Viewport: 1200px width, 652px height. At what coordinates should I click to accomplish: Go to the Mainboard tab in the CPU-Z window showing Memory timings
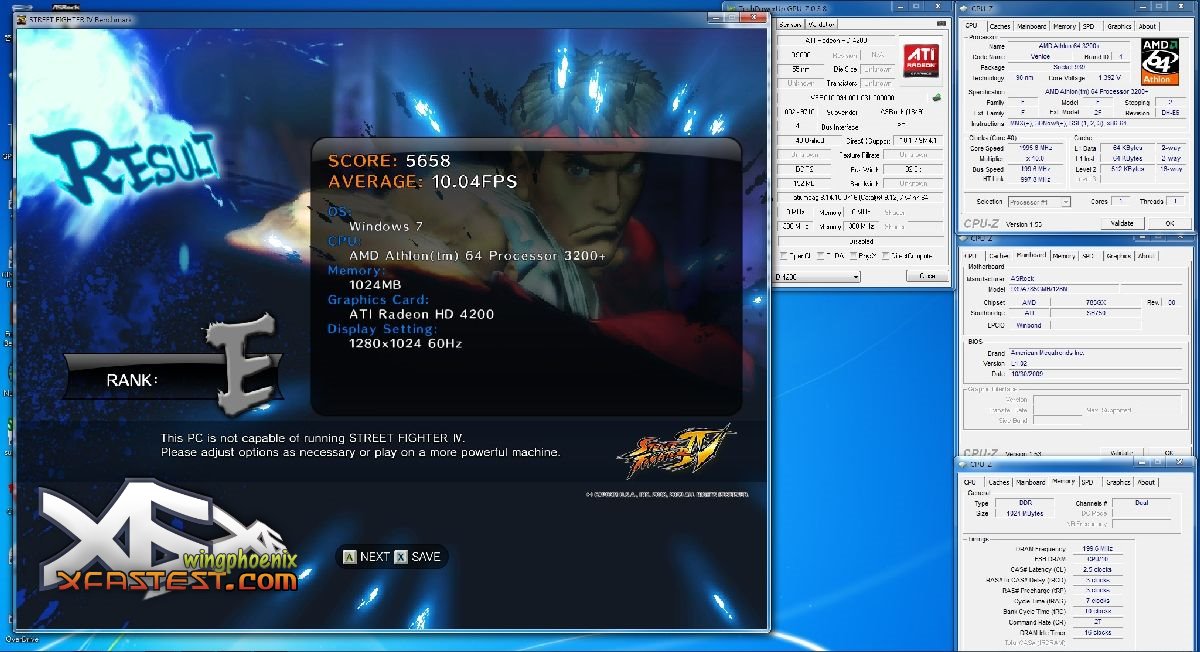1031,481
